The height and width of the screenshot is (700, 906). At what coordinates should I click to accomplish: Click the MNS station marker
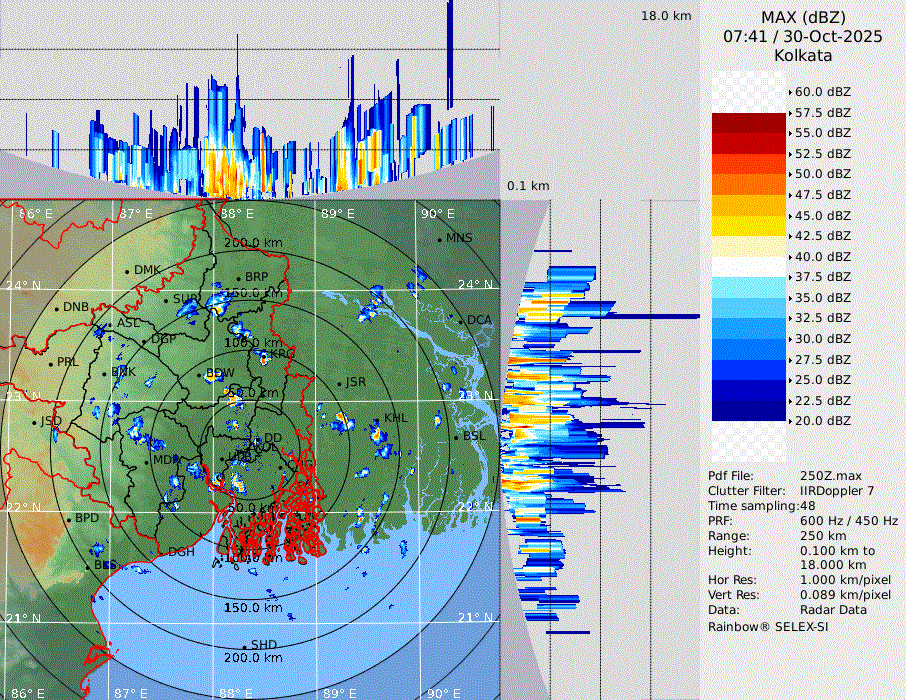click(440, 239)
